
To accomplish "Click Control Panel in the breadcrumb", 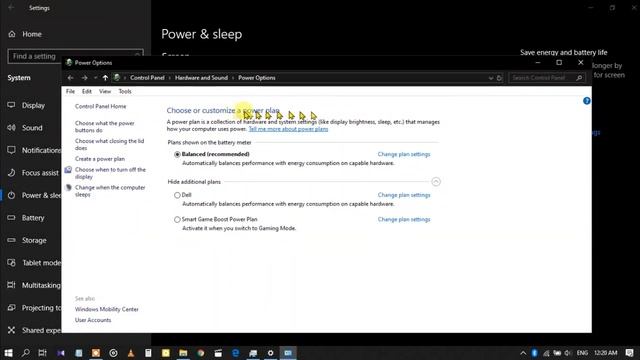I will tap(147, 78).
